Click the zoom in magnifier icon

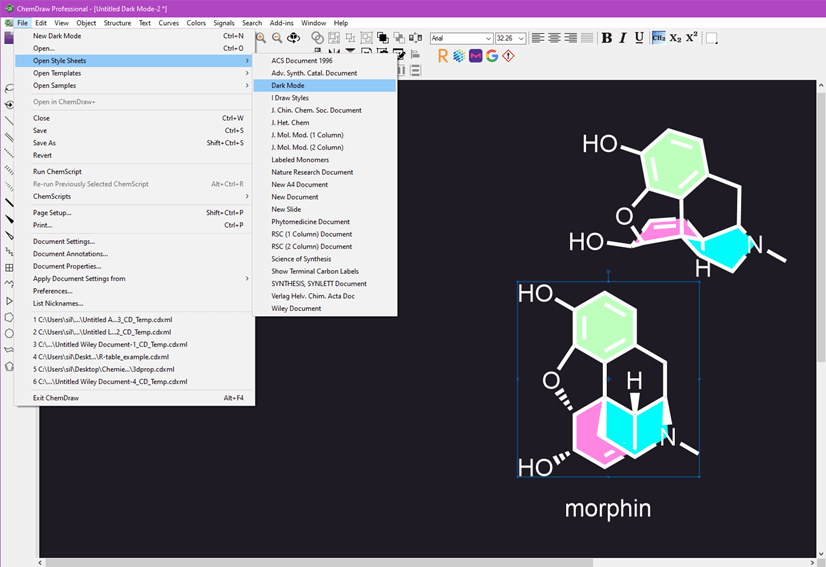261,38
